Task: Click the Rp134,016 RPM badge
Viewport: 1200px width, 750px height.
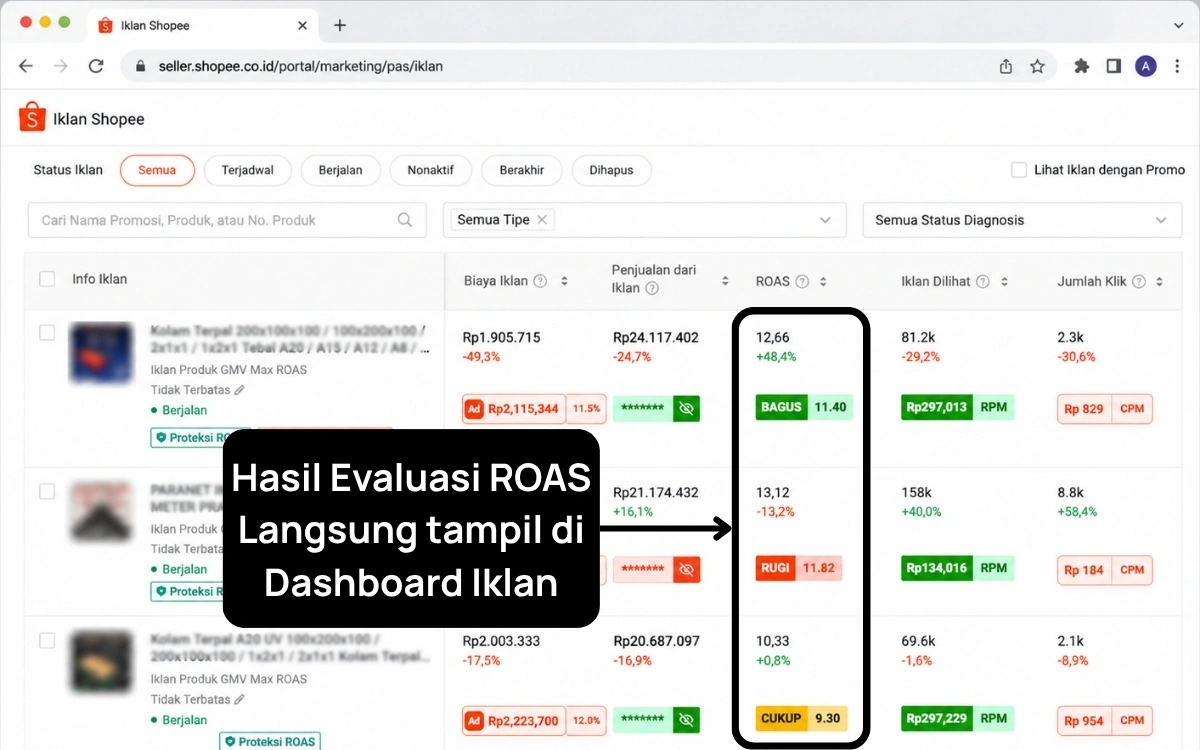Action: click(958, 568)
